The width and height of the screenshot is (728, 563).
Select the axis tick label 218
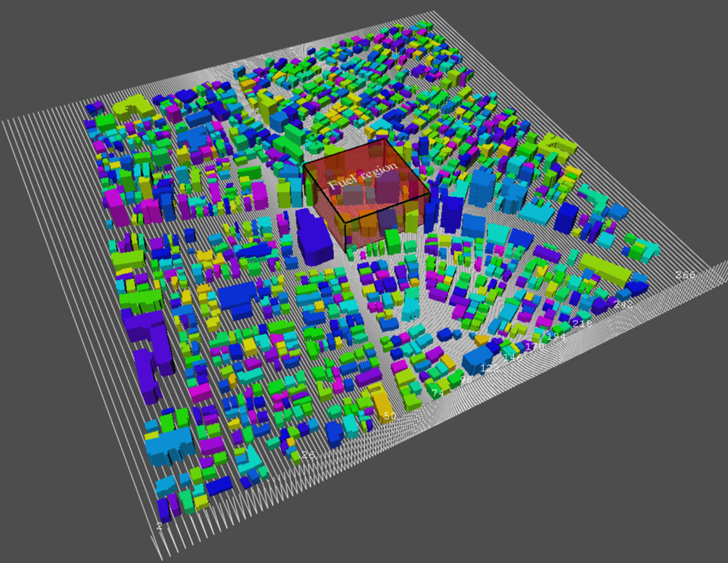coord(583,324)
